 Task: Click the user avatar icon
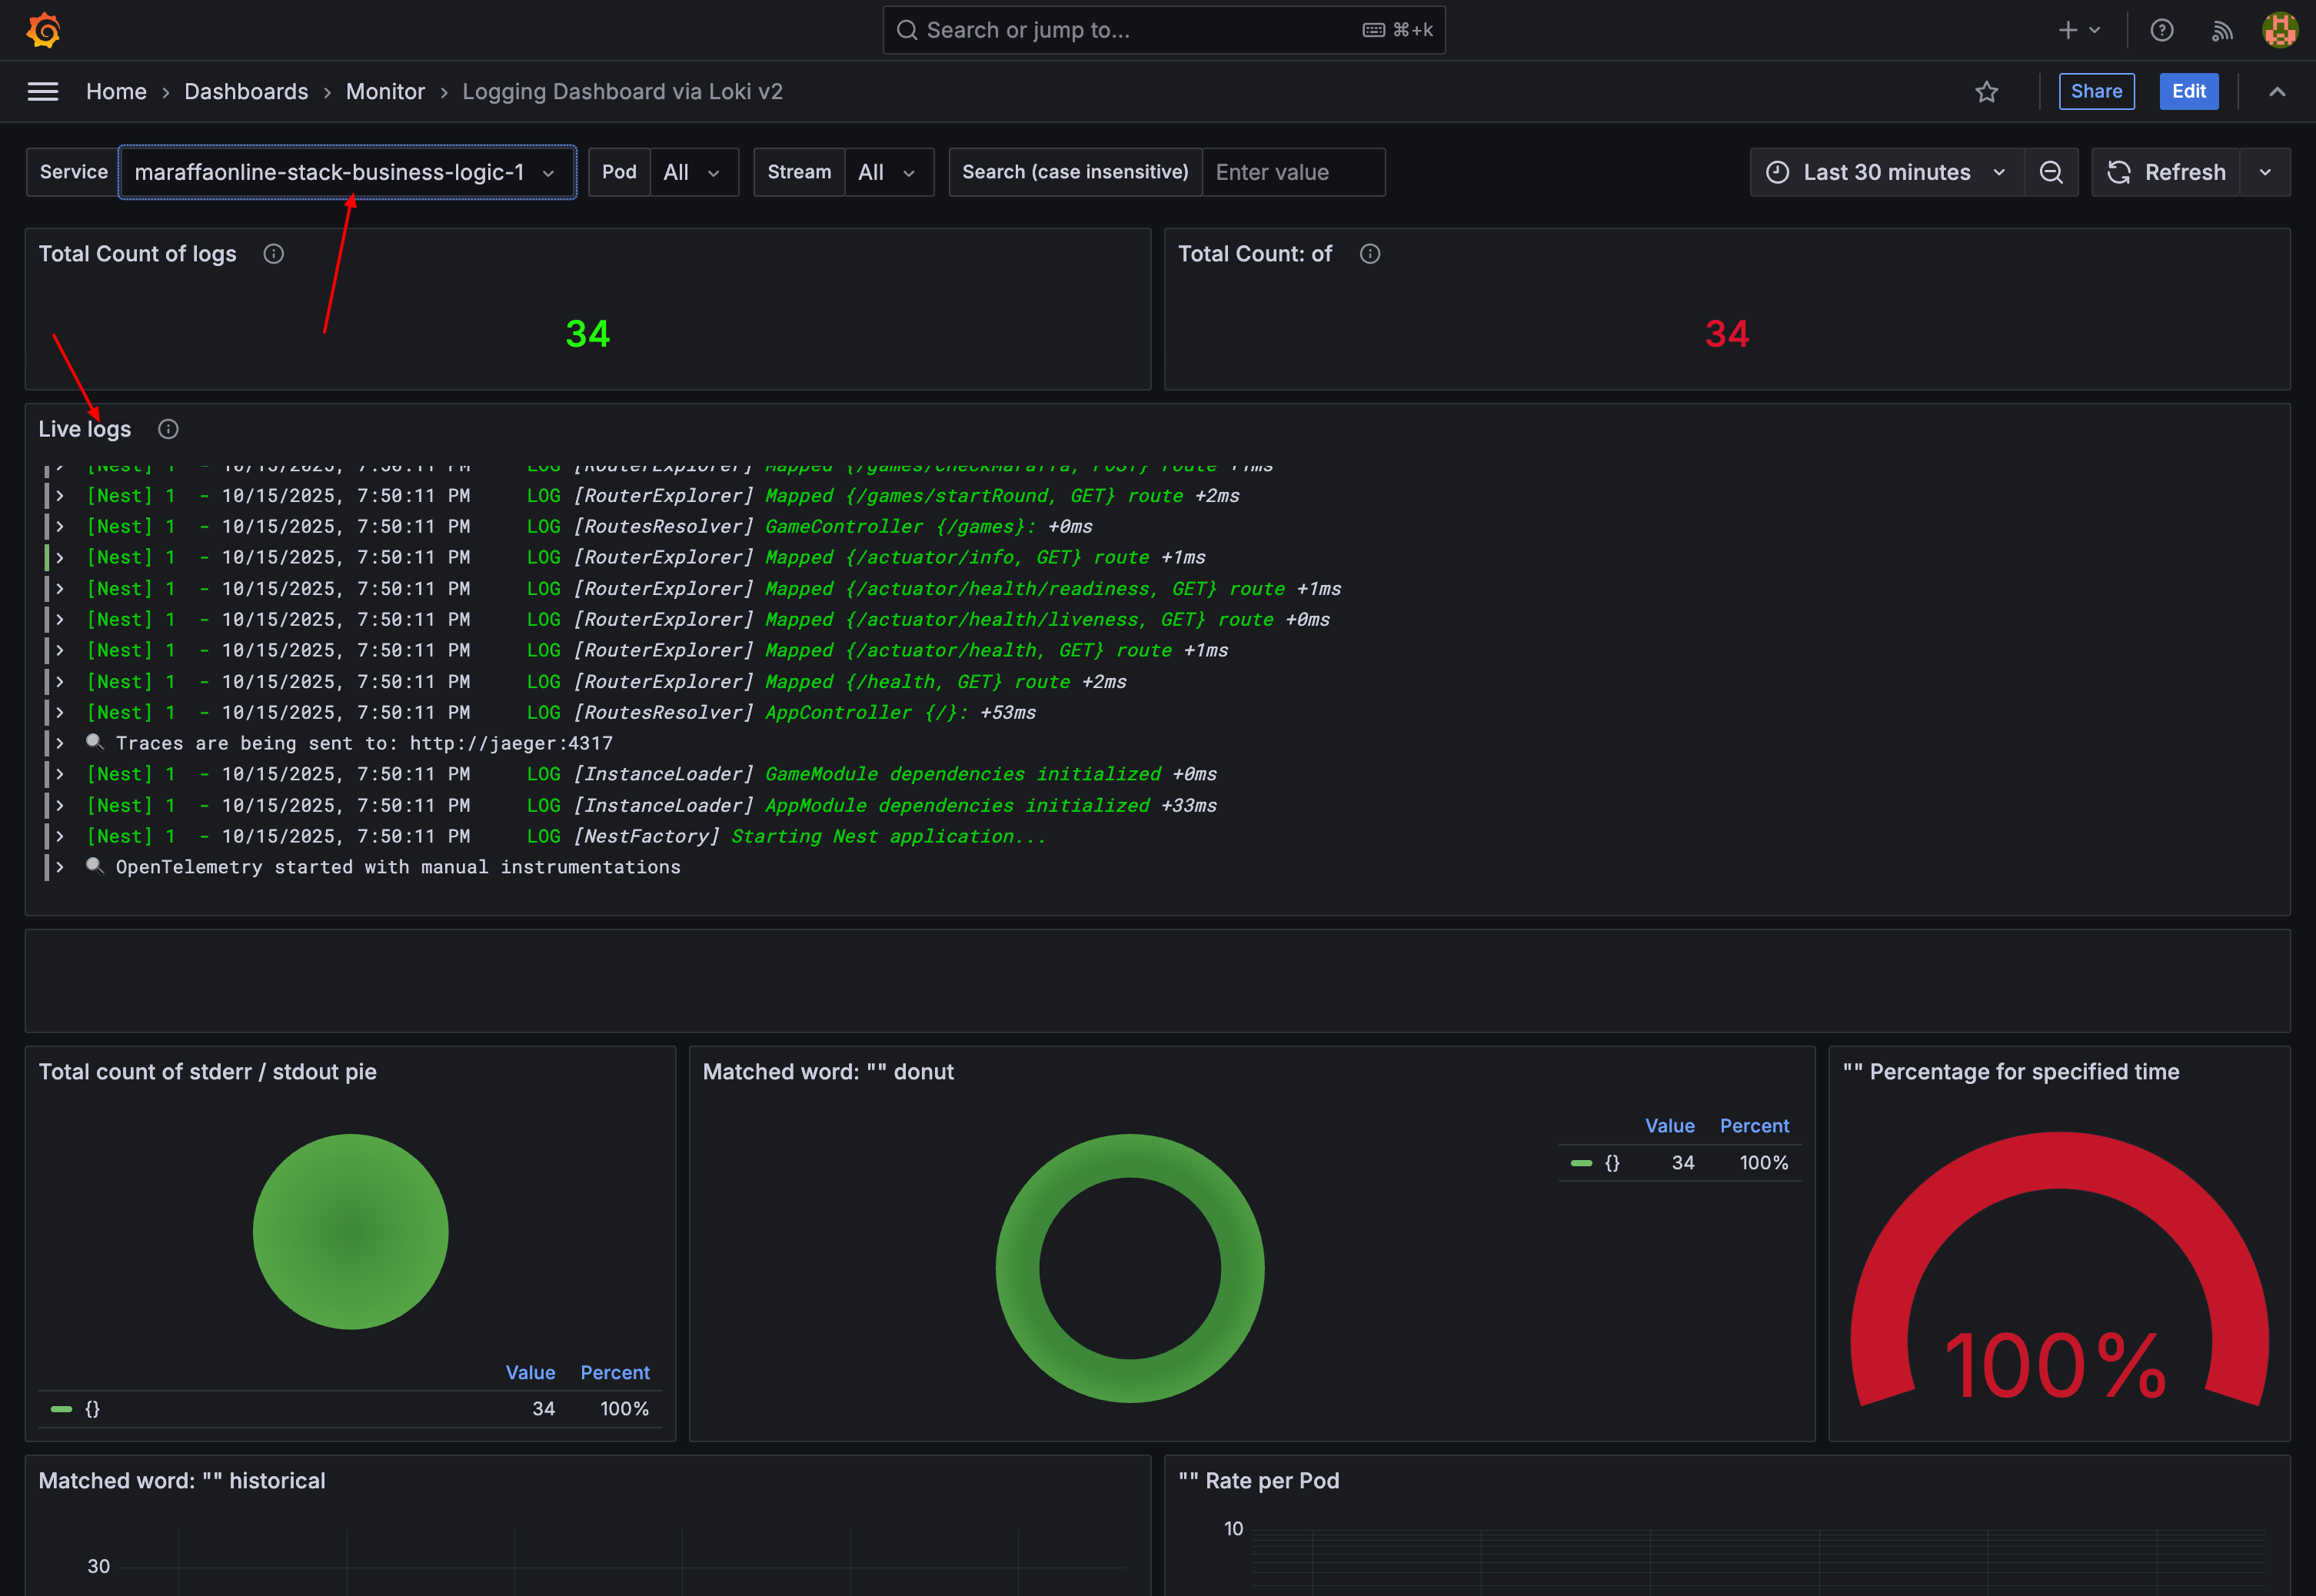click(2279, 30)
